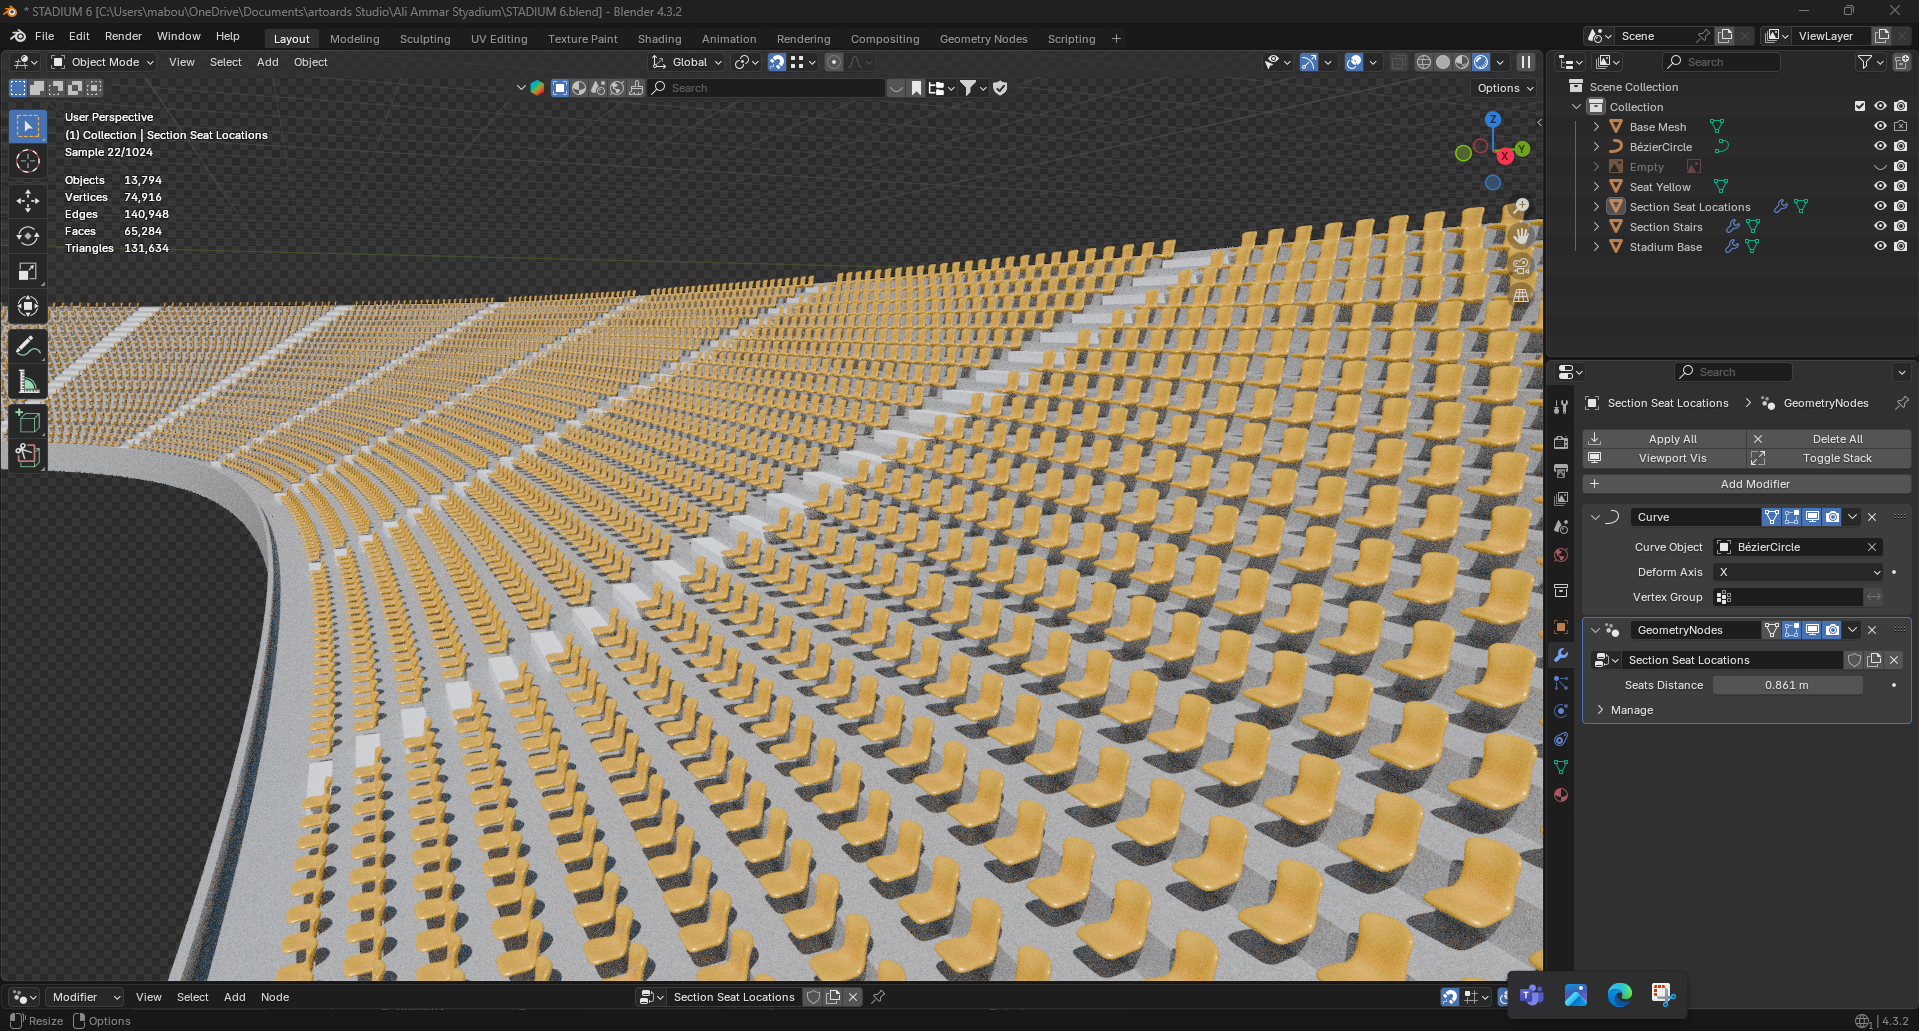Open the Global transform orientation dropdown

(x=687, y=62)
